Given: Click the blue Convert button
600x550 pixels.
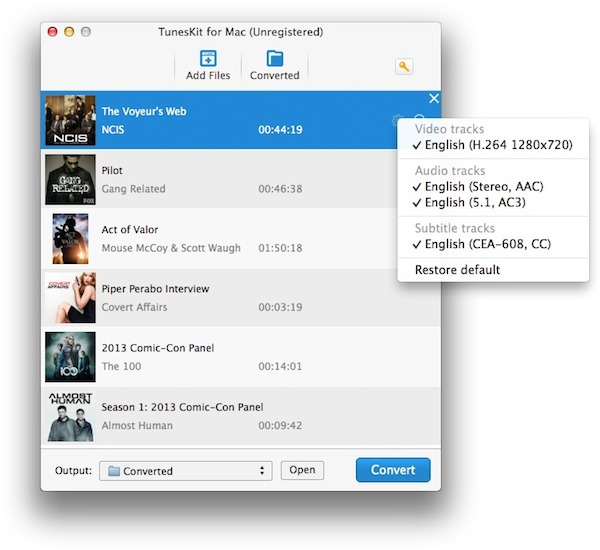Looking at the screenshot, I should point(393,470).
